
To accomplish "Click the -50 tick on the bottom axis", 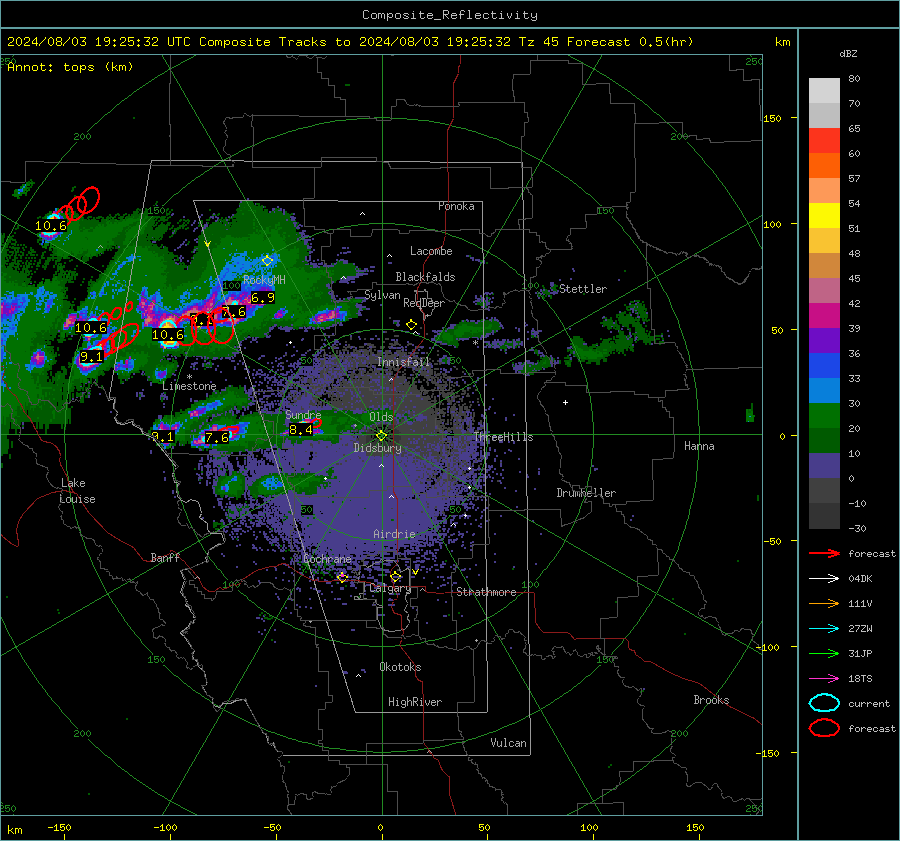I will [271, 827].
